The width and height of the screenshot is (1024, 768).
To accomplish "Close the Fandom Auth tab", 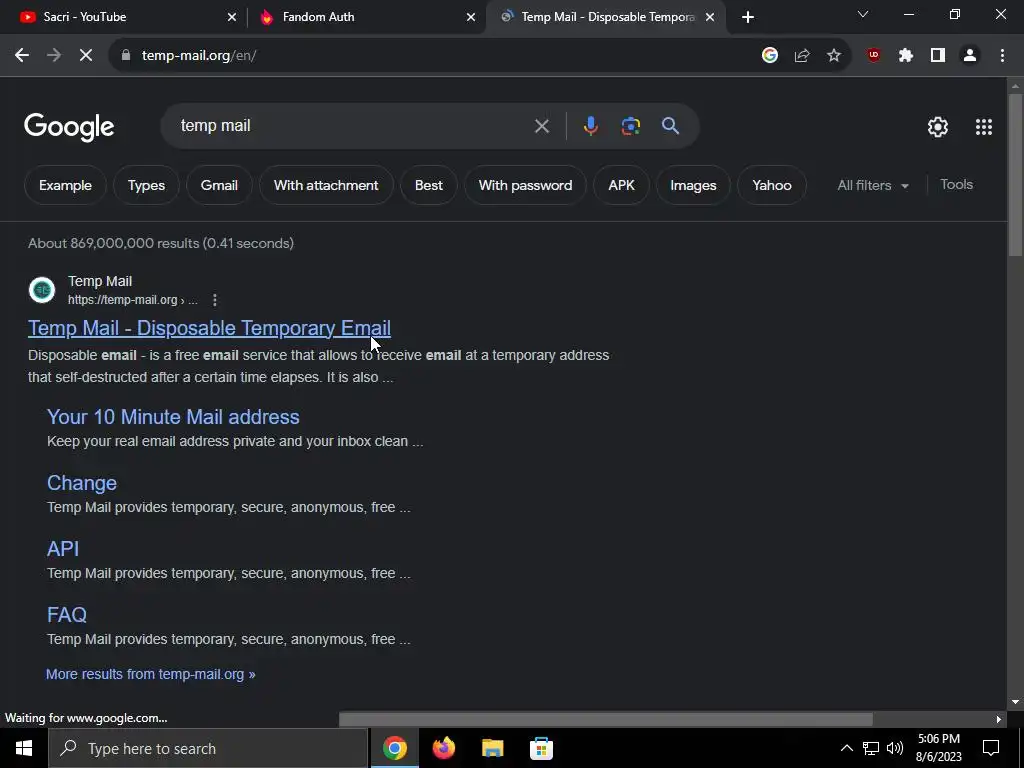I will (471, 17).
